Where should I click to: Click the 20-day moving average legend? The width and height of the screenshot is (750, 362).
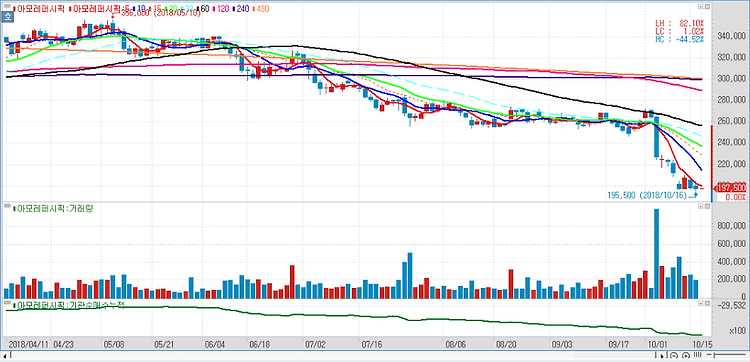point(172,9)
